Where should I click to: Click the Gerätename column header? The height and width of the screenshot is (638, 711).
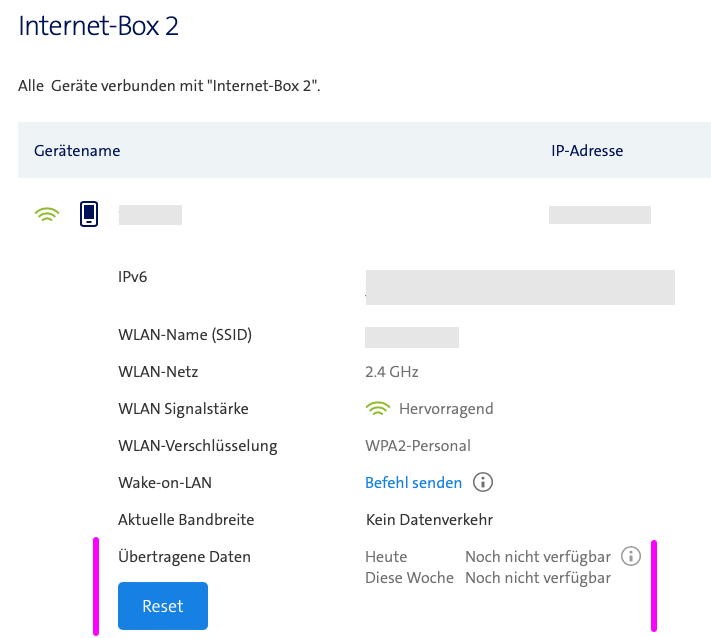77,151
